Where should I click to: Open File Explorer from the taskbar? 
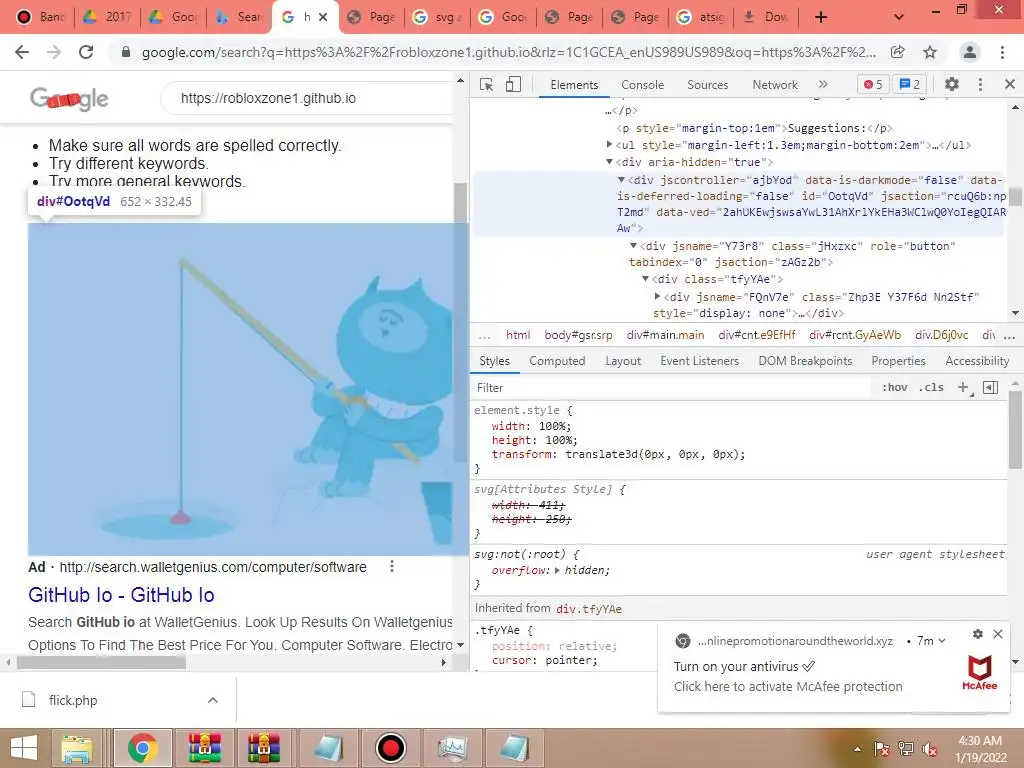[77, 748]
